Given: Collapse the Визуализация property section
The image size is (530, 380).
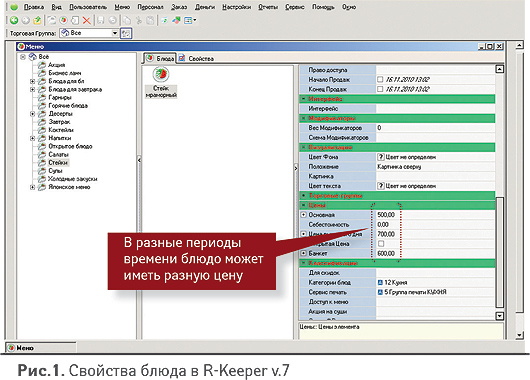Looking at the screenshot, I should pos(304,147).
